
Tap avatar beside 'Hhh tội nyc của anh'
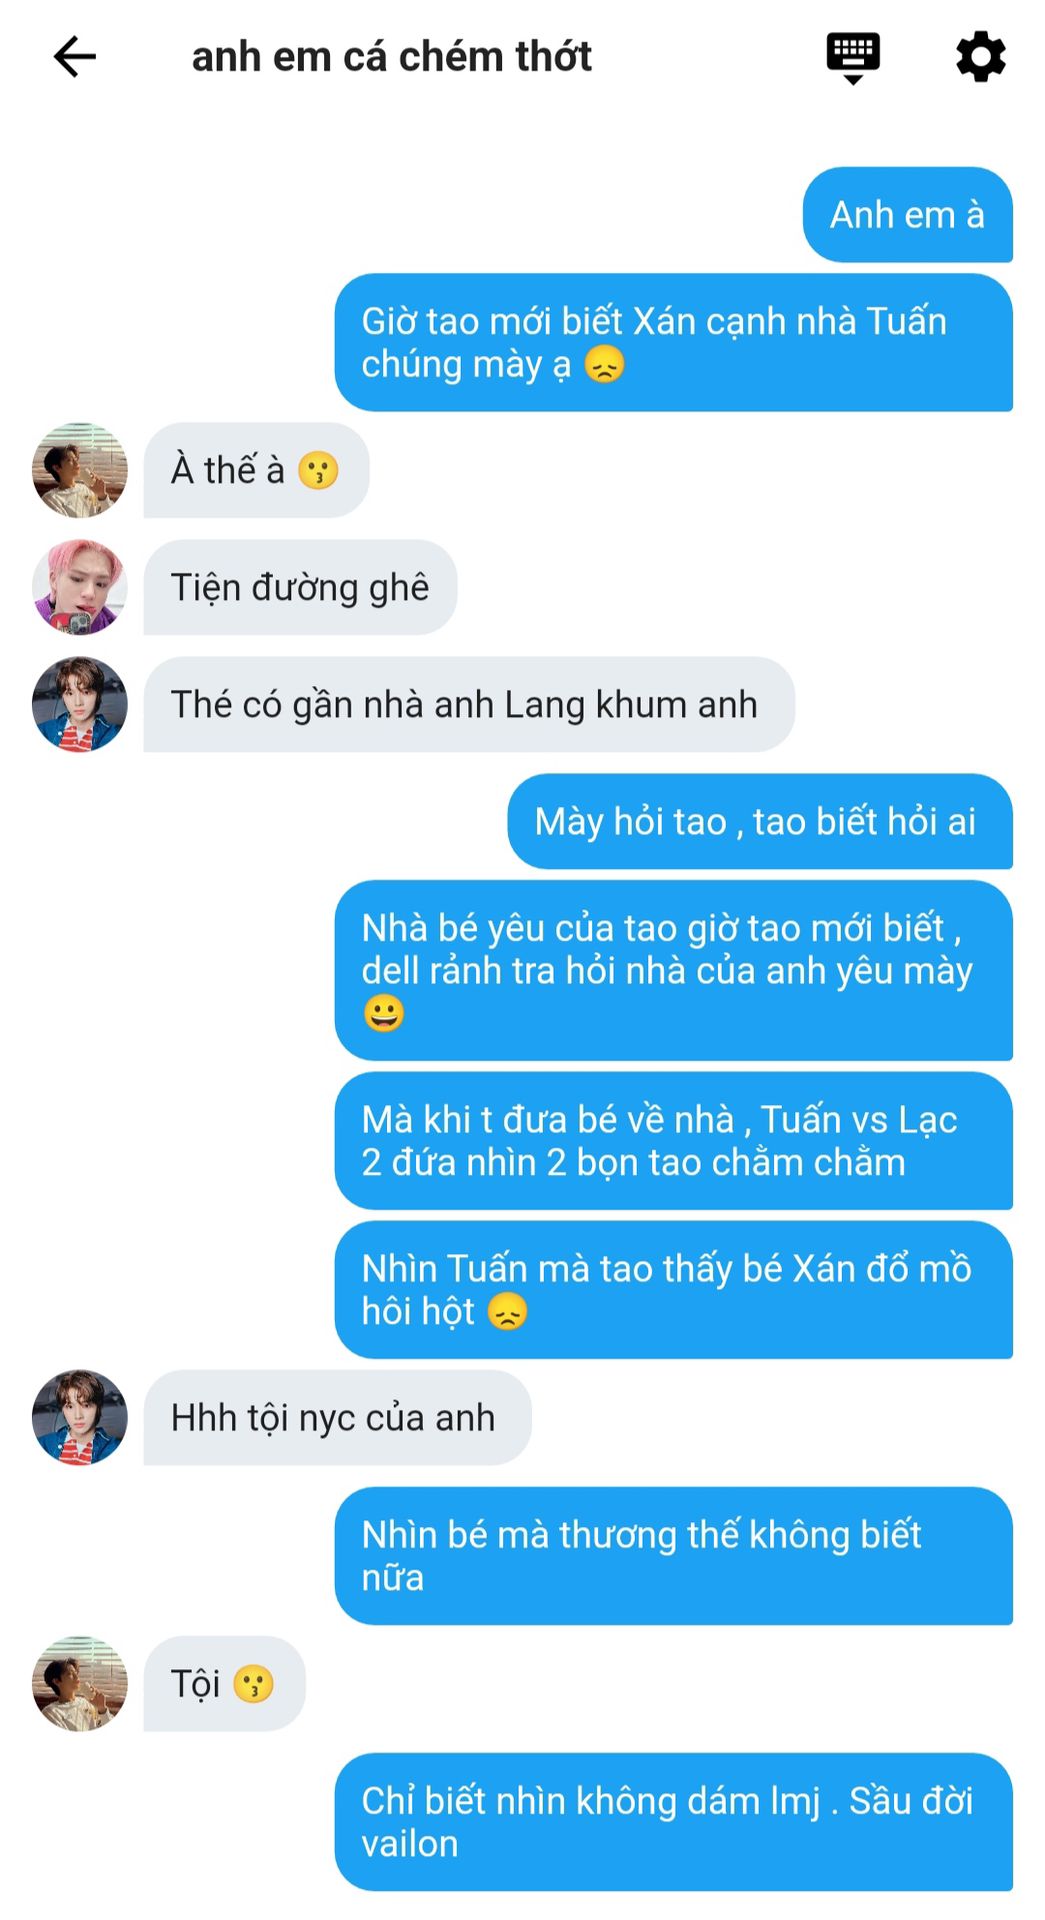pyautogui.click(x=80, y=1417)
